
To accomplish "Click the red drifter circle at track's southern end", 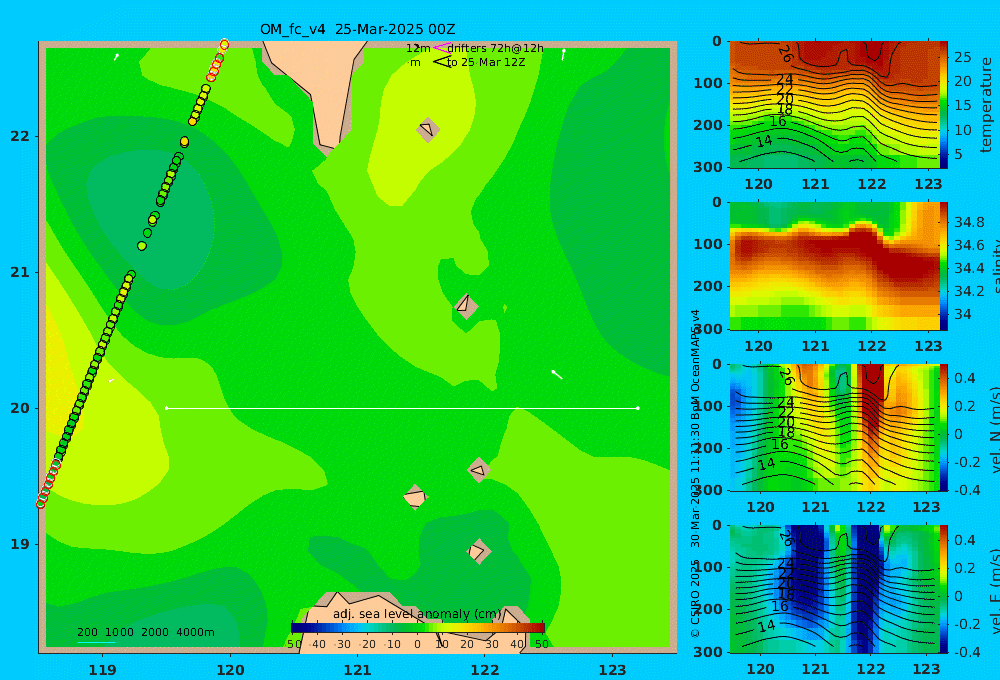I will pyautogui.click(x=41, y=503).
